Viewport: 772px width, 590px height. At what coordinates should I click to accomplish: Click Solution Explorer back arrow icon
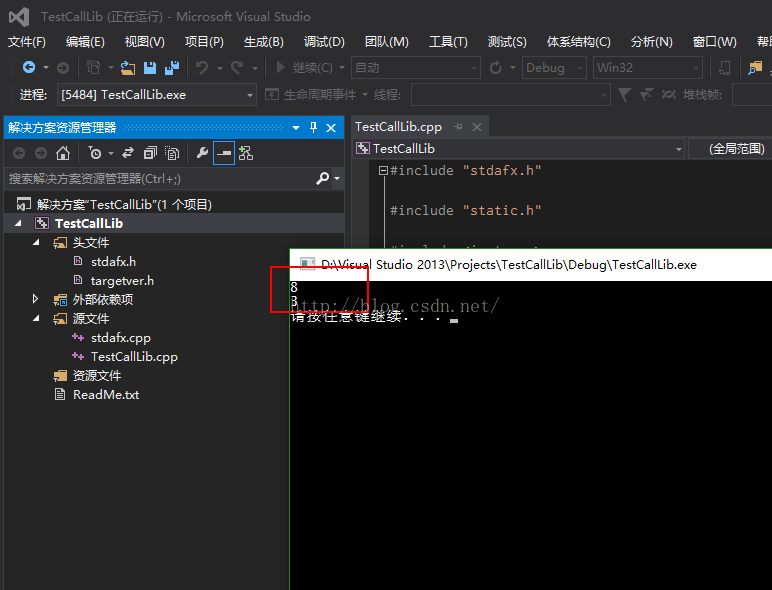click(19, 153)
